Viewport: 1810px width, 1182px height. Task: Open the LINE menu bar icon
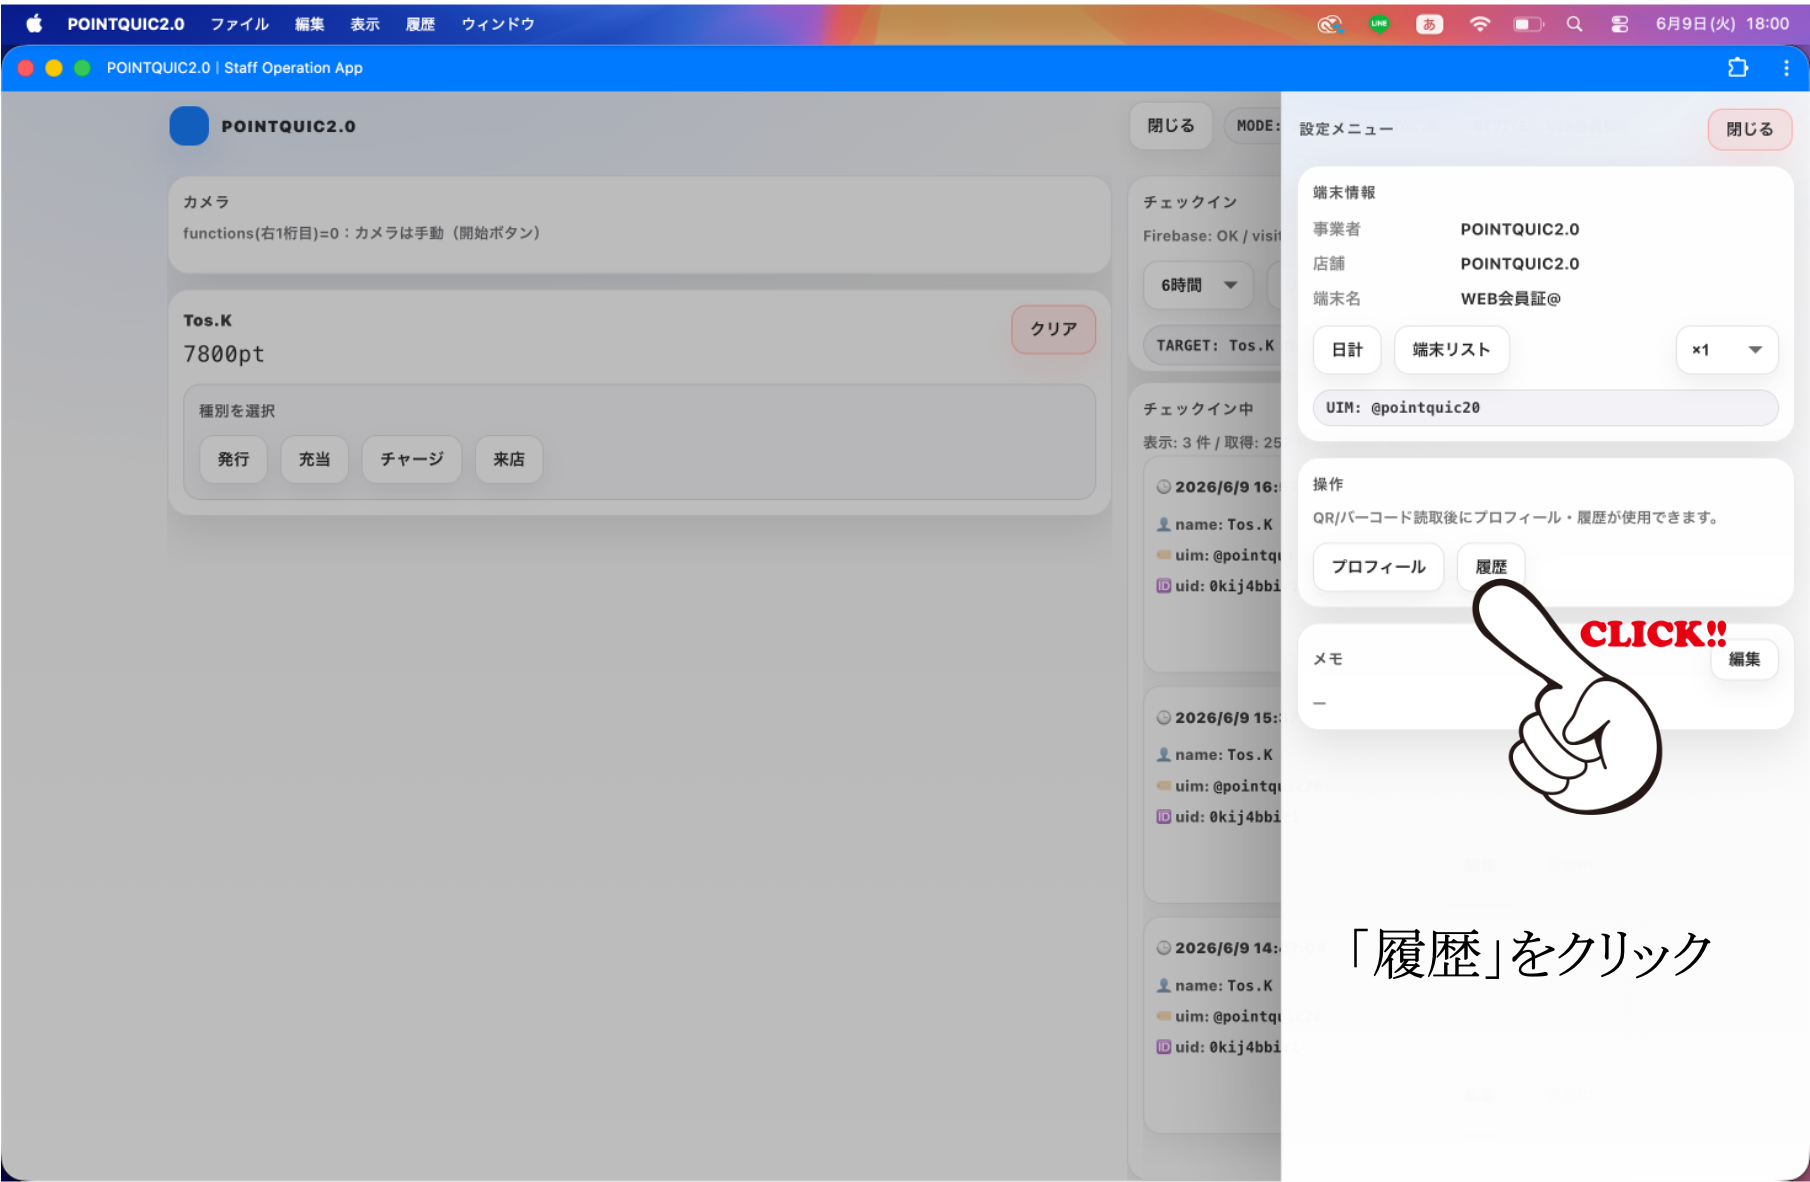pyautogui.click(x=1379, y=24)
